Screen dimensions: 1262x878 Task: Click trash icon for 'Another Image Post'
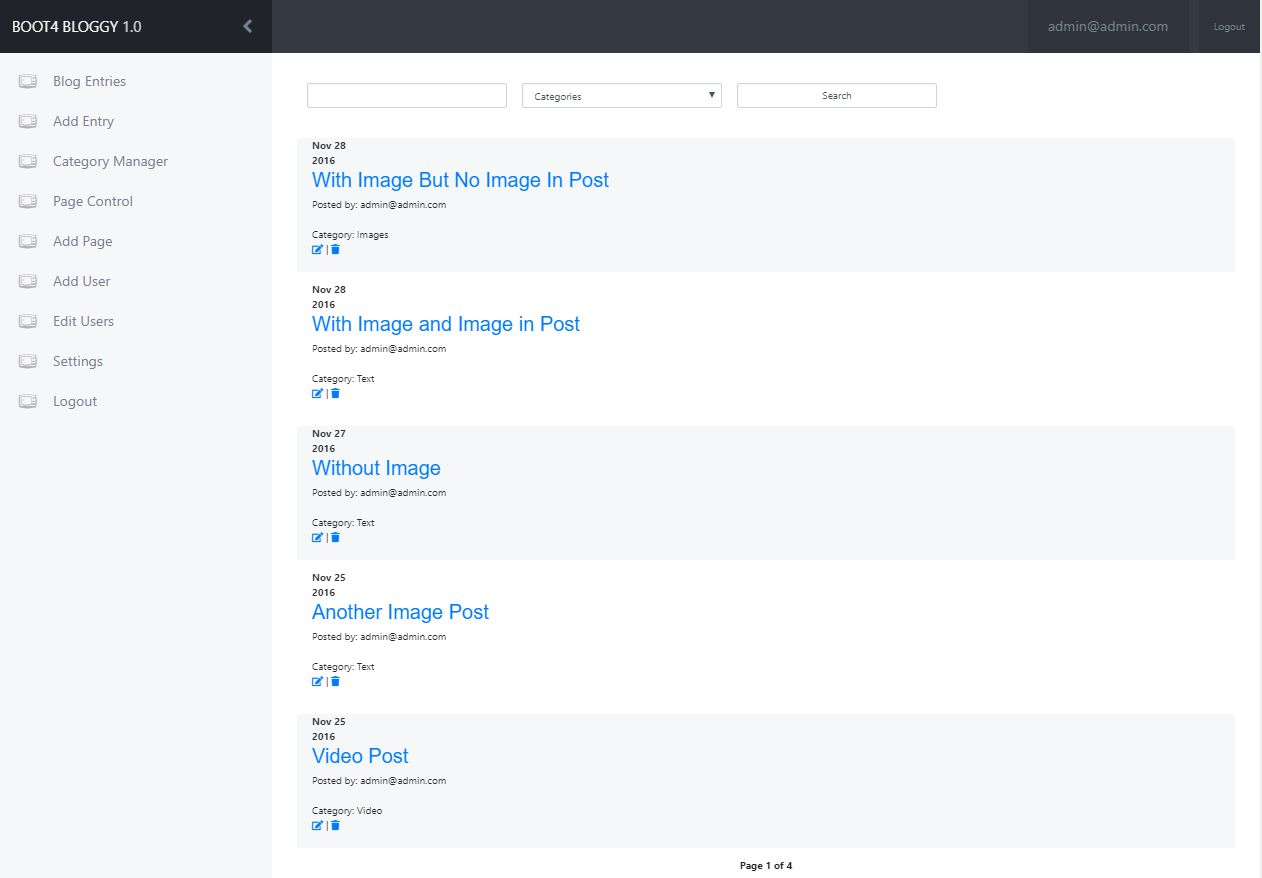(336, 681)
